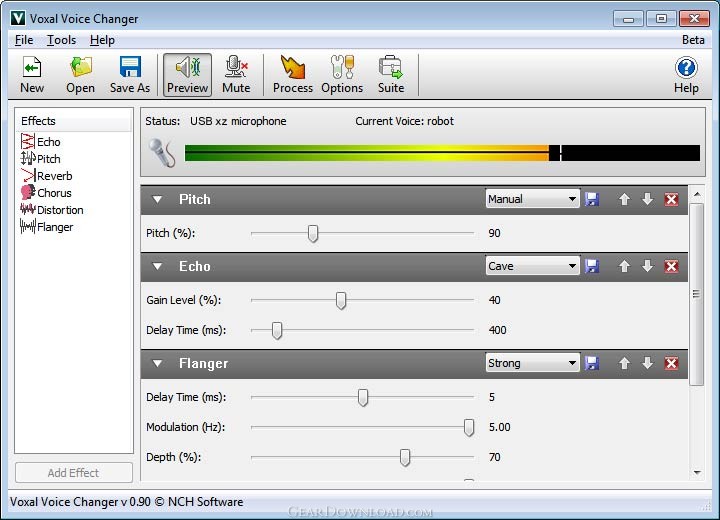Click the Effects panel header
The width and height of the screenshot is (720, 520).
pos(73,121)
